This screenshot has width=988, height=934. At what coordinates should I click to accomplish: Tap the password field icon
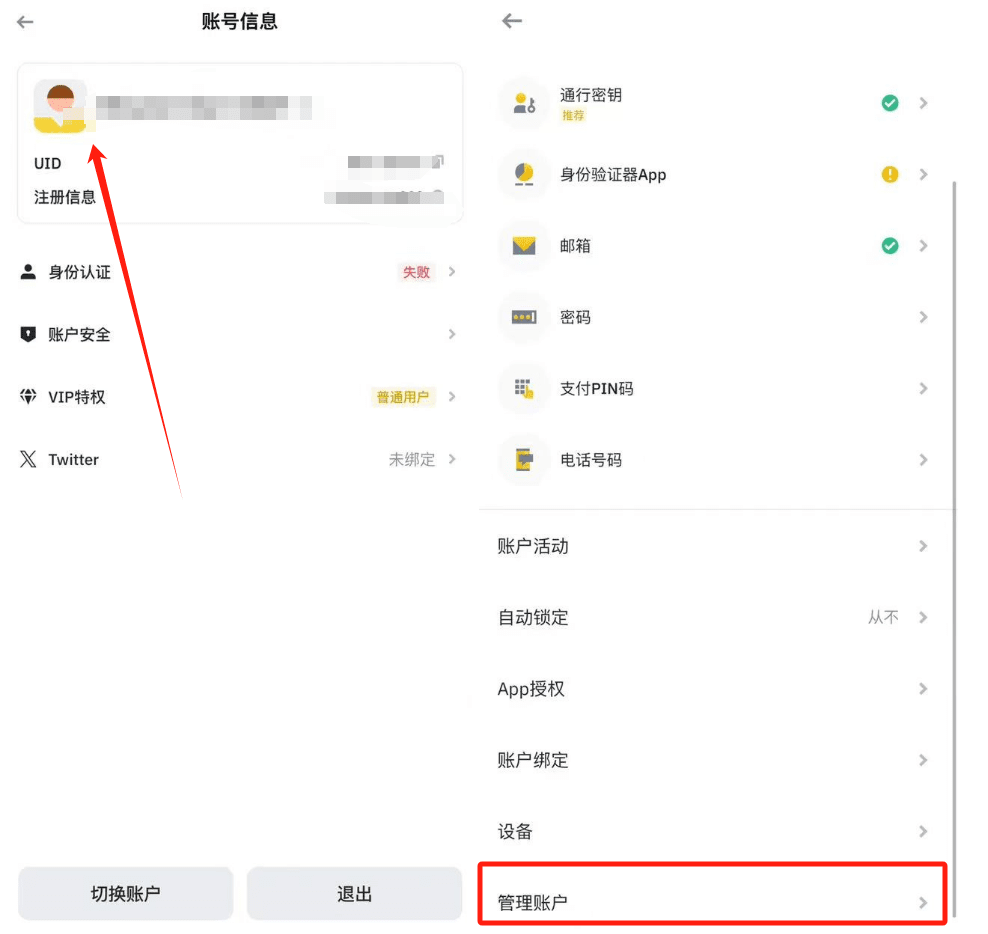524,317
